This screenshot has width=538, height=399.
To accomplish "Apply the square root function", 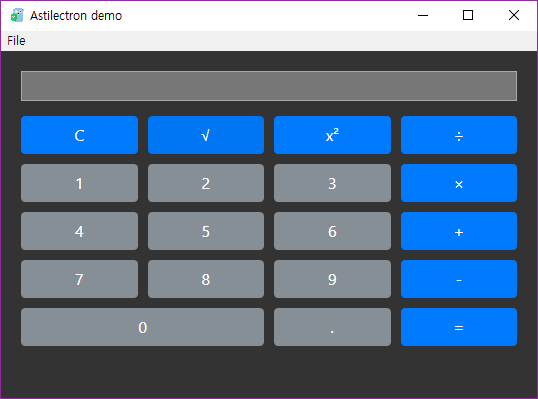I will [x=206, y=135].
